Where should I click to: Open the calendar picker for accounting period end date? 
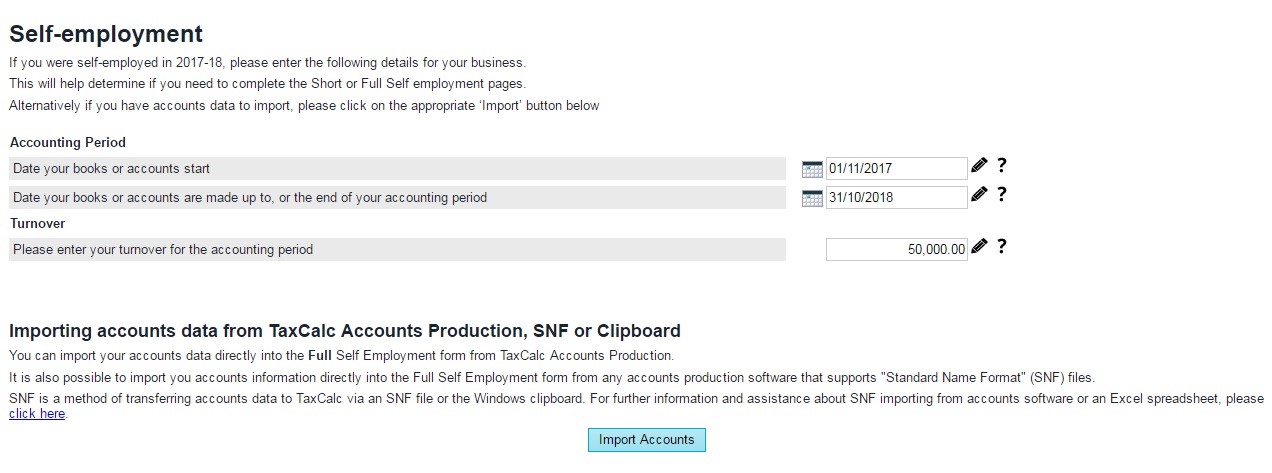(x=812, y=198)
